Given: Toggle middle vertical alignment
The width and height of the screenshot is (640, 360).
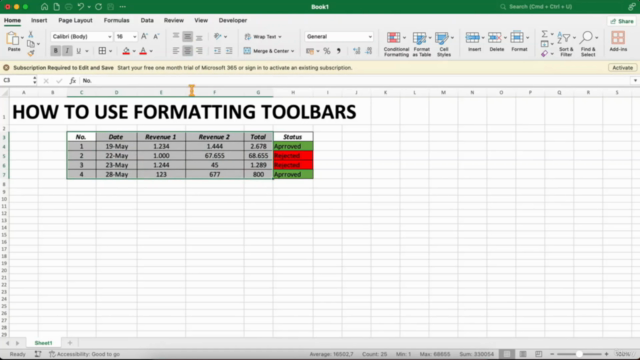Looking at the screenshot, I should click(187, 36).
